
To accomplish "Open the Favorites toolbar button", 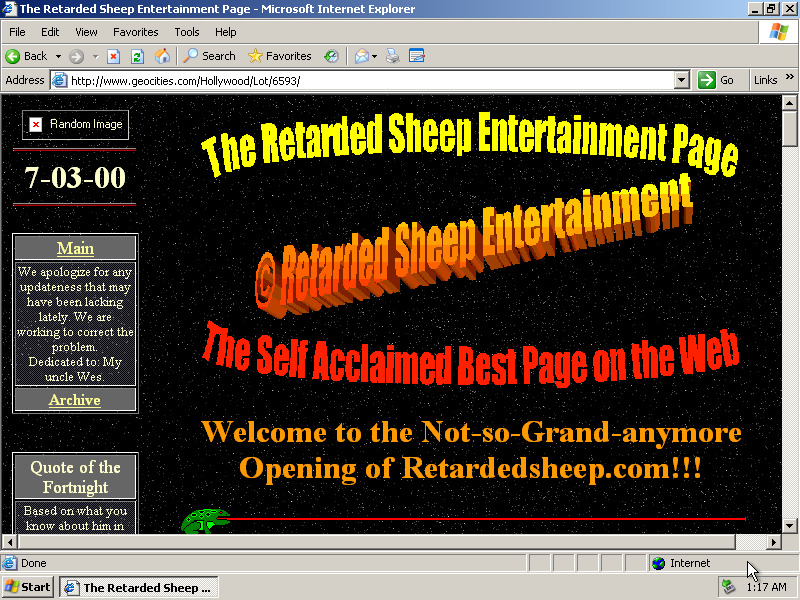I will point(280,56).
